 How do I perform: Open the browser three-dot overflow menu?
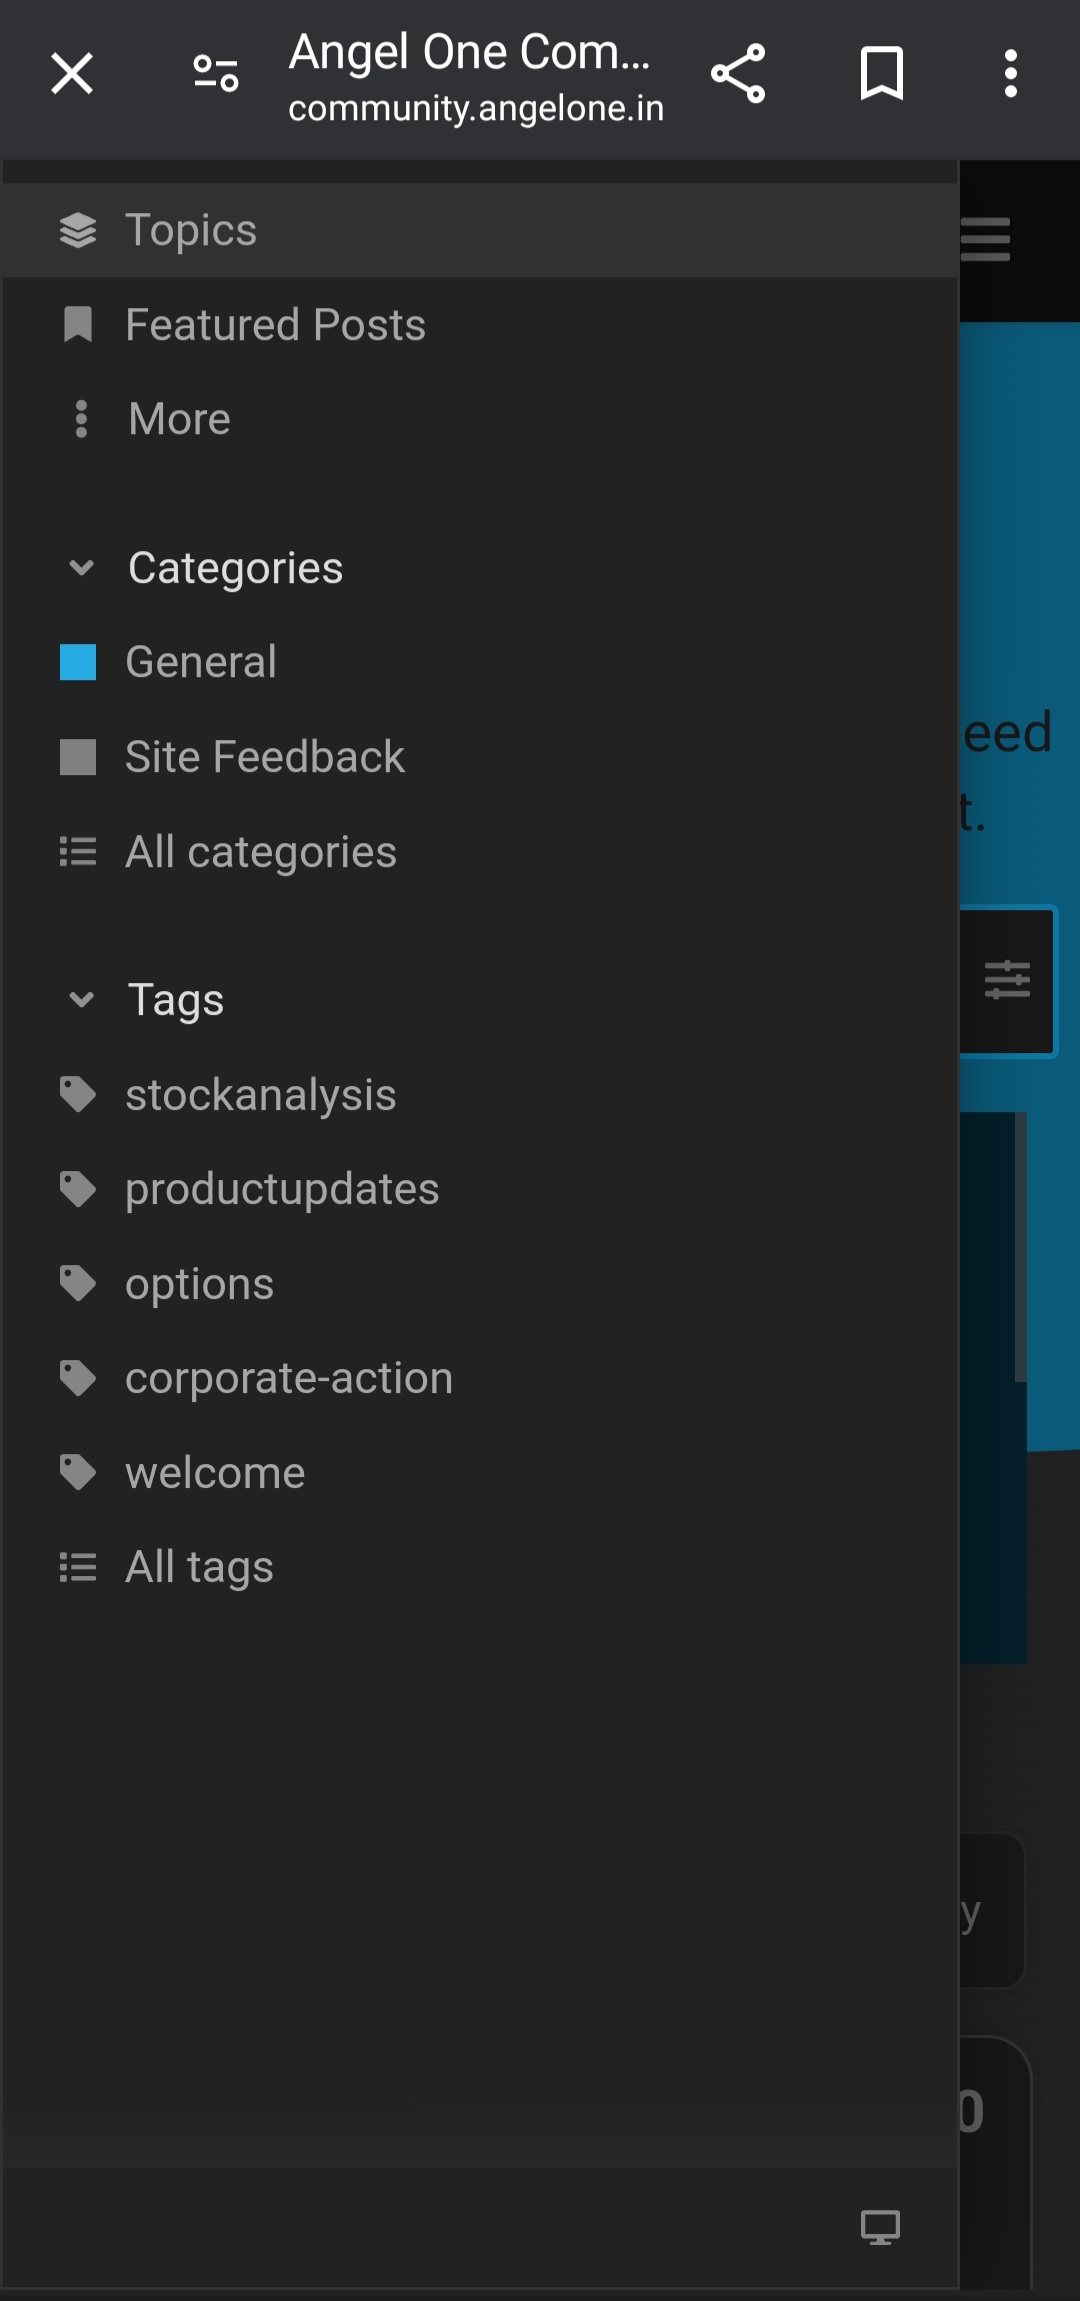click(1011, 73)
